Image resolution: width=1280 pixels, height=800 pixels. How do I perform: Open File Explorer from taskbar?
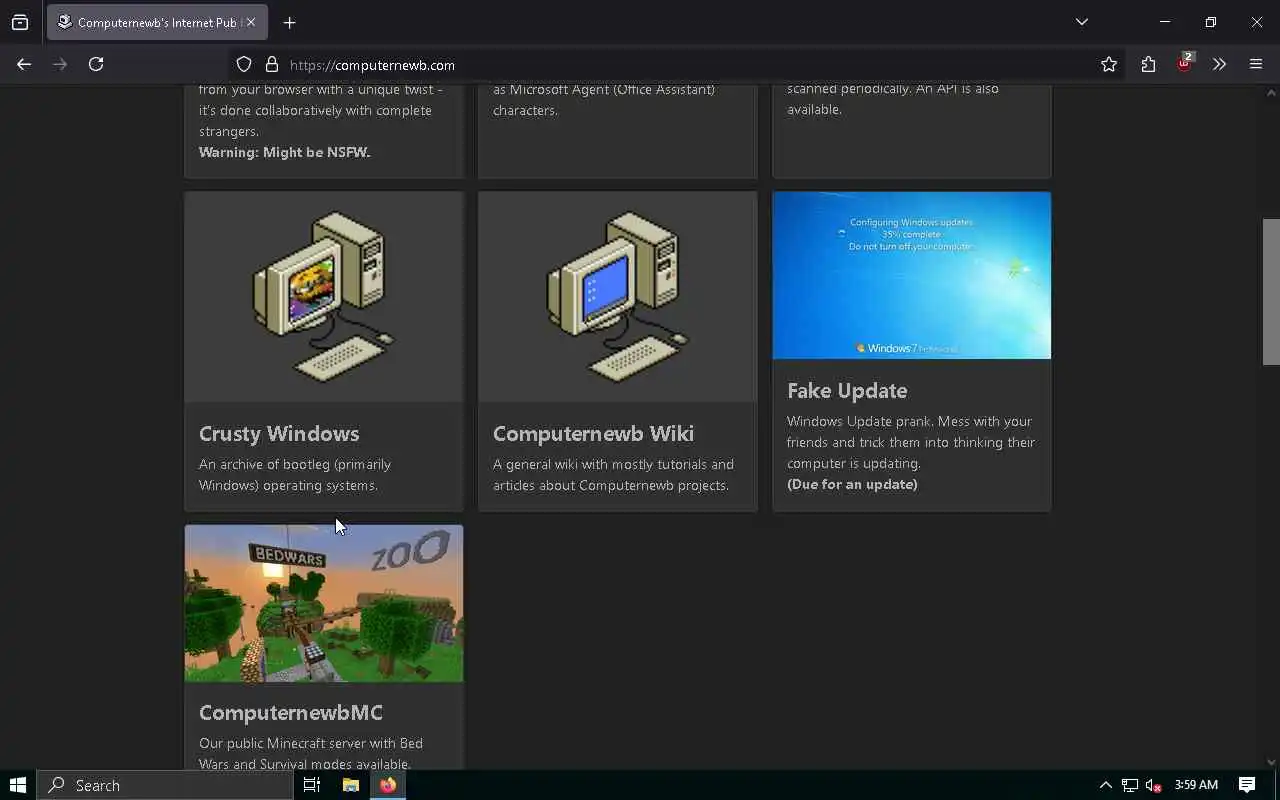click(350, 785)
